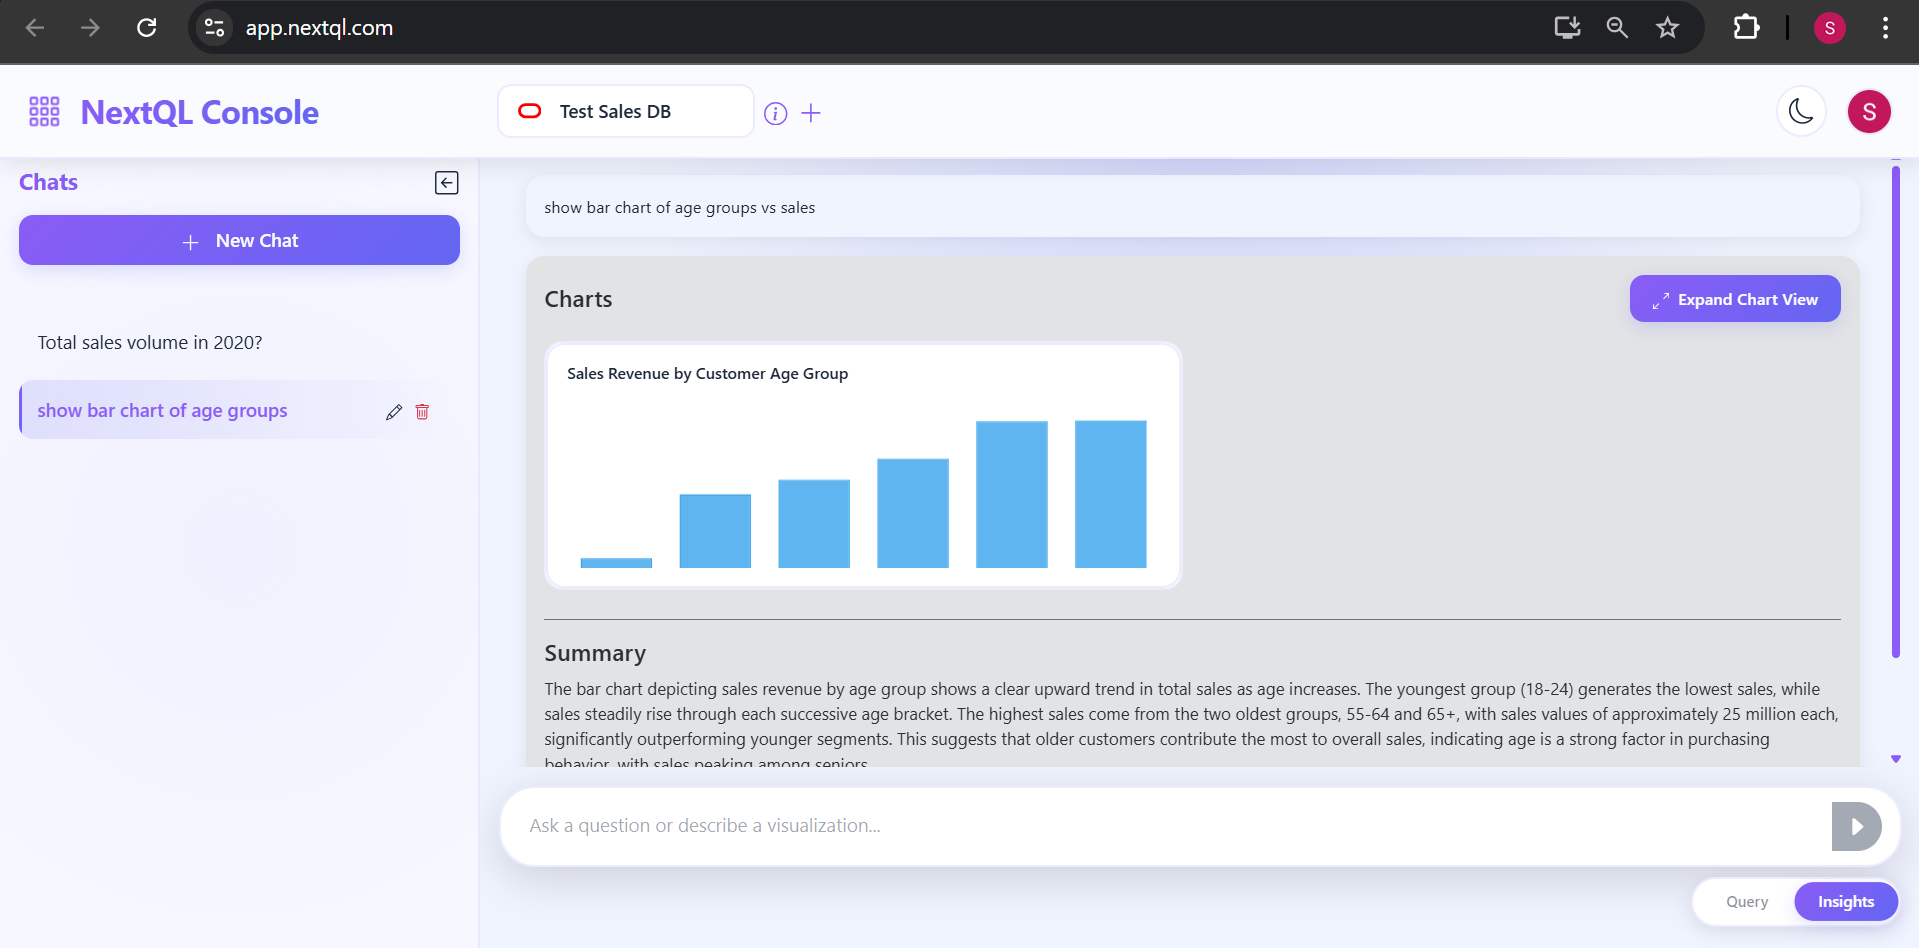The width and height of the screenshot is (1919, 948).
Task: Open the apps grid icon beside NextQL Console
Action: tap(42, 111)
